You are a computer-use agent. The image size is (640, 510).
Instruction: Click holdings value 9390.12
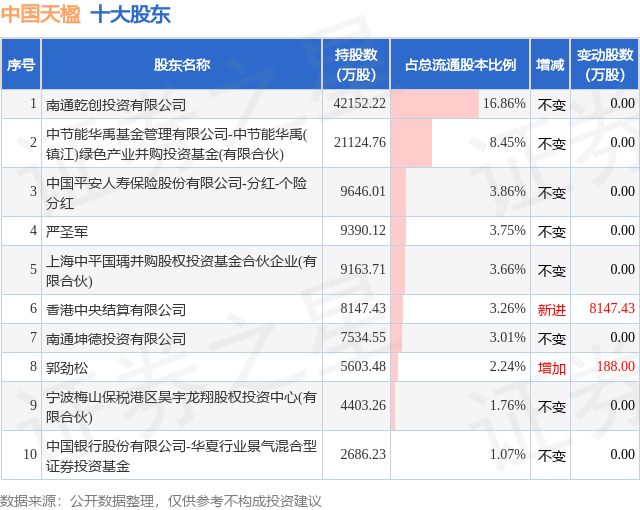(x=363, y=230)
